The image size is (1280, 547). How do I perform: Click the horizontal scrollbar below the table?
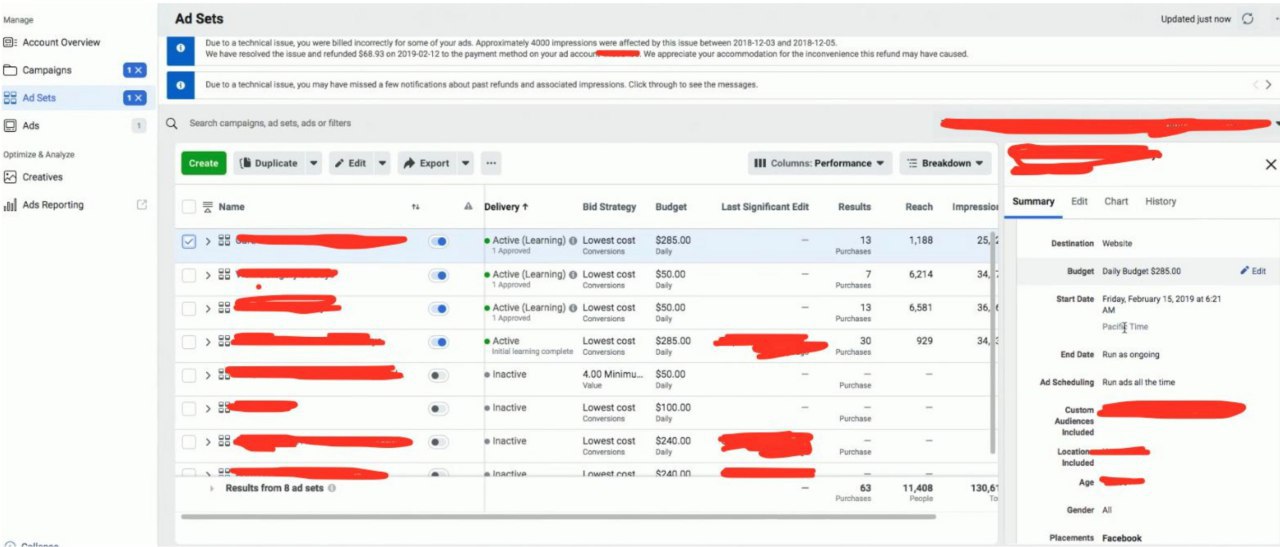558,517
